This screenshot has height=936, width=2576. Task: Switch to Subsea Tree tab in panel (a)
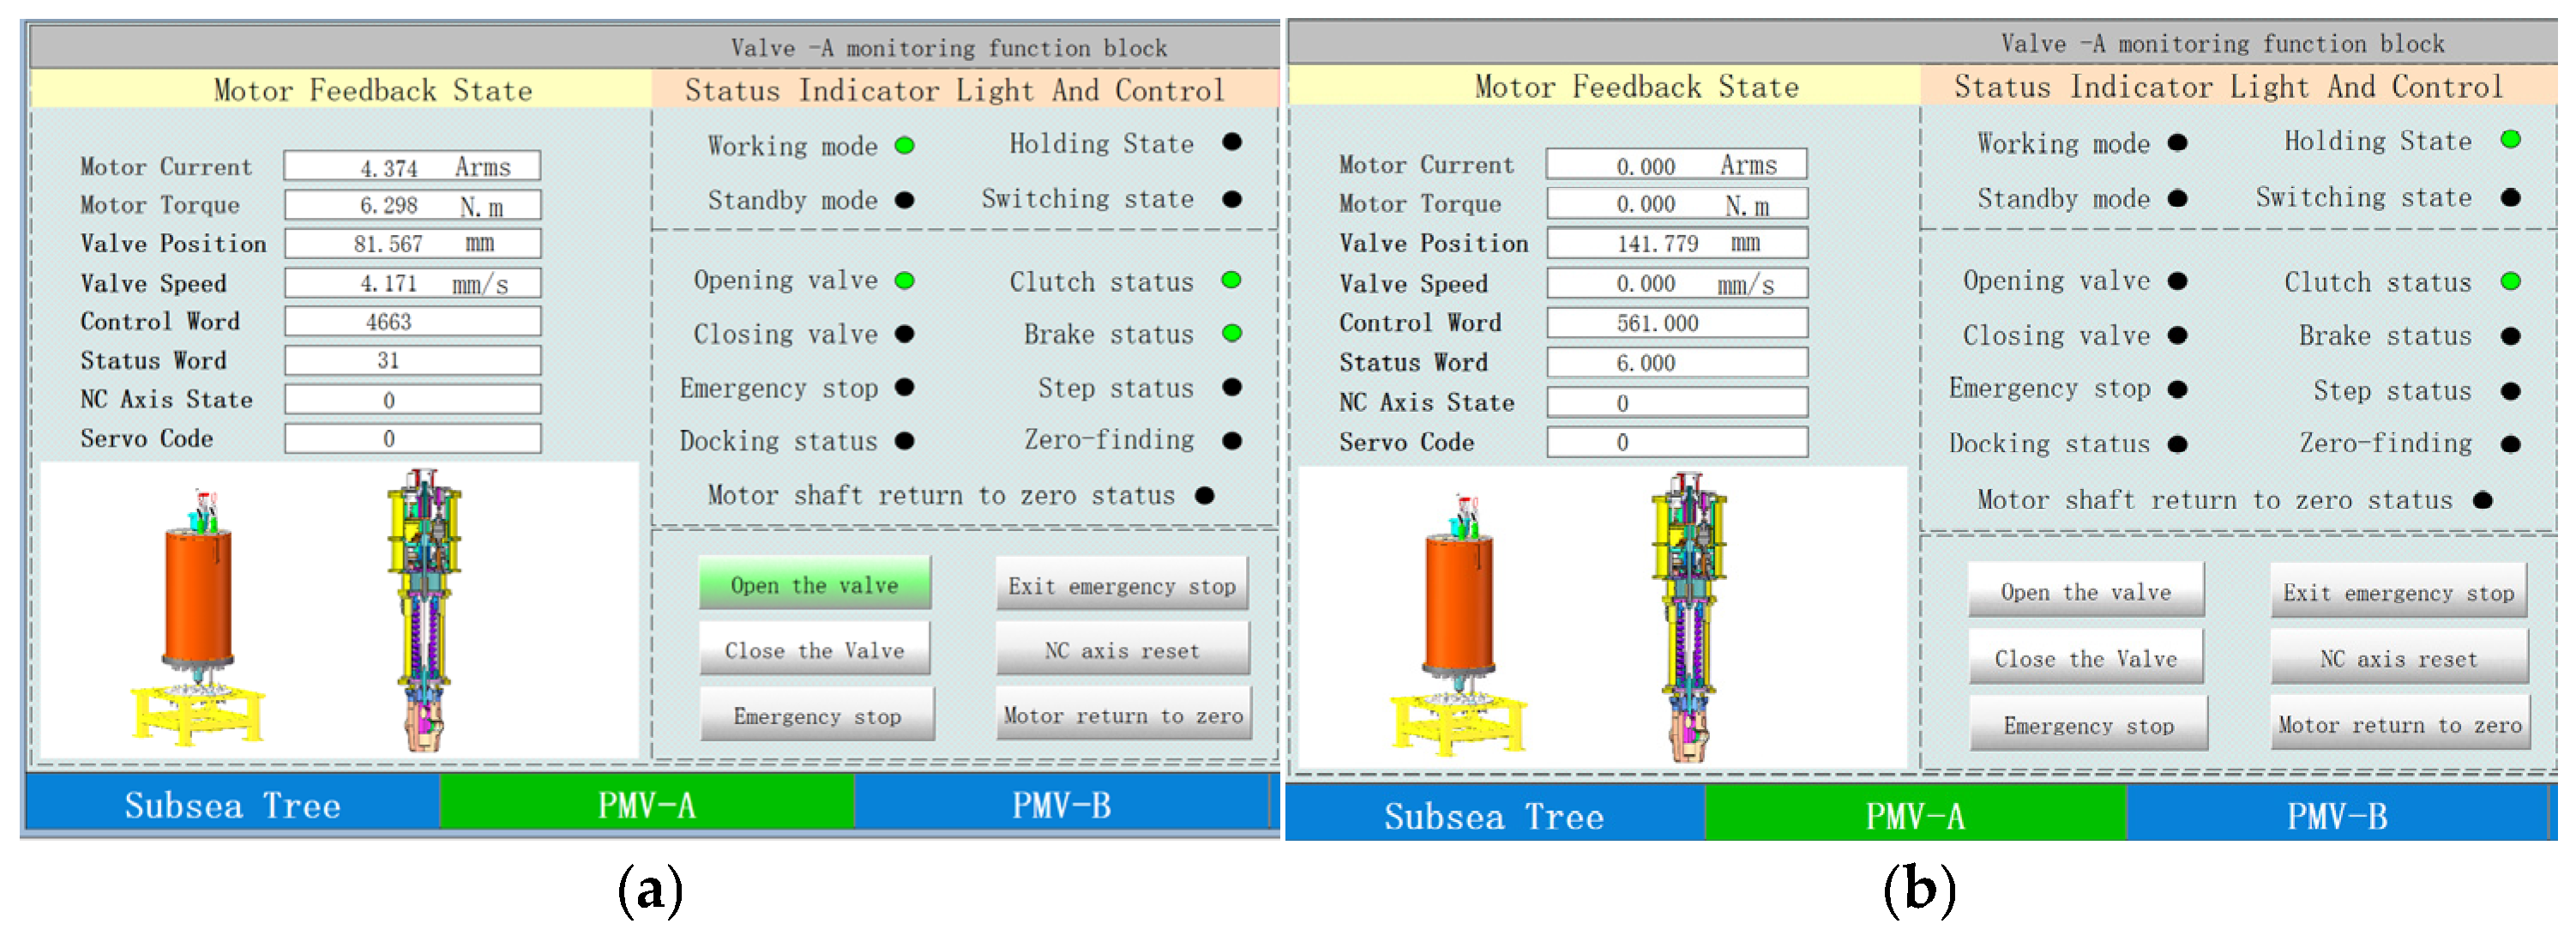pyautogui.click(x=232, y=804)
